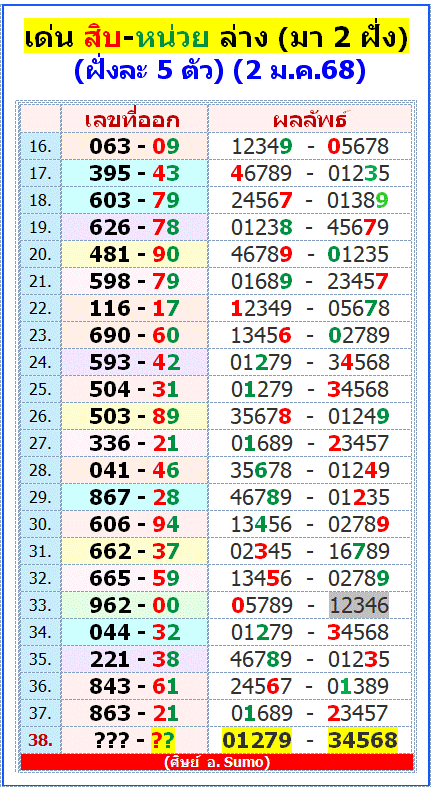Click the red row number 38 label
Viewport: 432px width, 787px height.
(x=40, y=740)
